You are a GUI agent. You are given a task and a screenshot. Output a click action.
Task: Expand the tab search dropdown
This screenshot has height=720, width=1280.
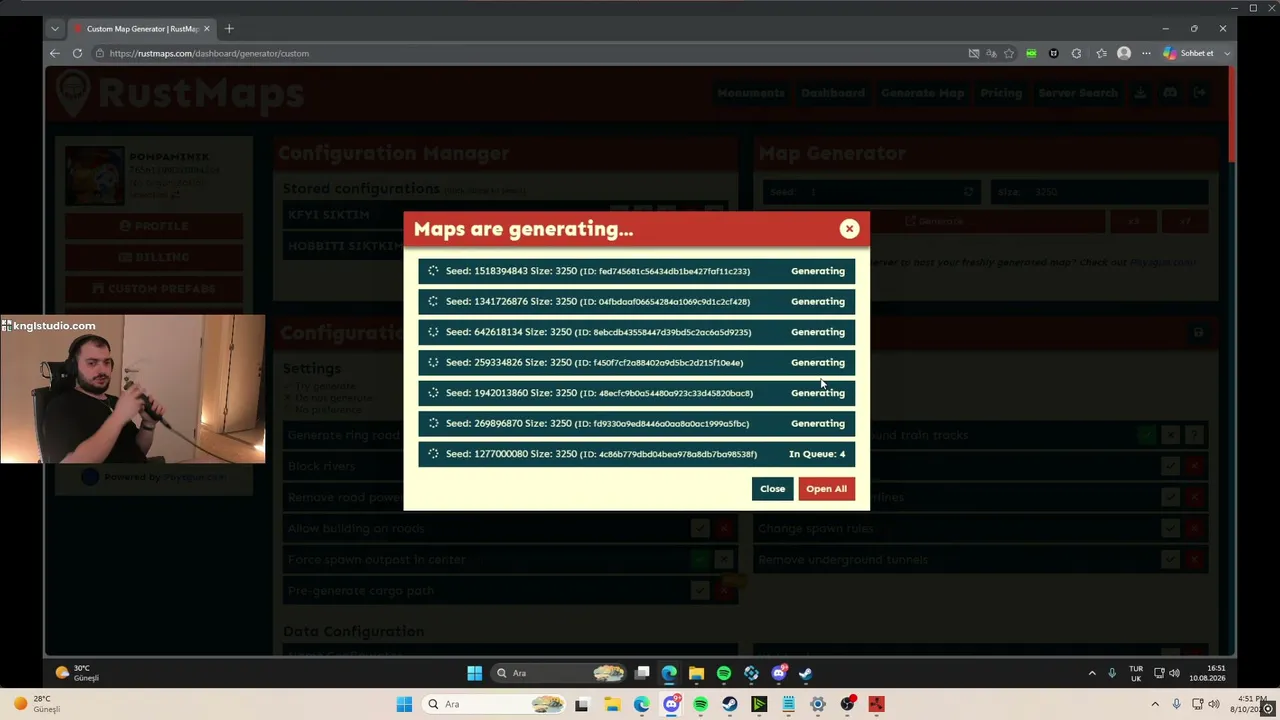coord(55,28)
